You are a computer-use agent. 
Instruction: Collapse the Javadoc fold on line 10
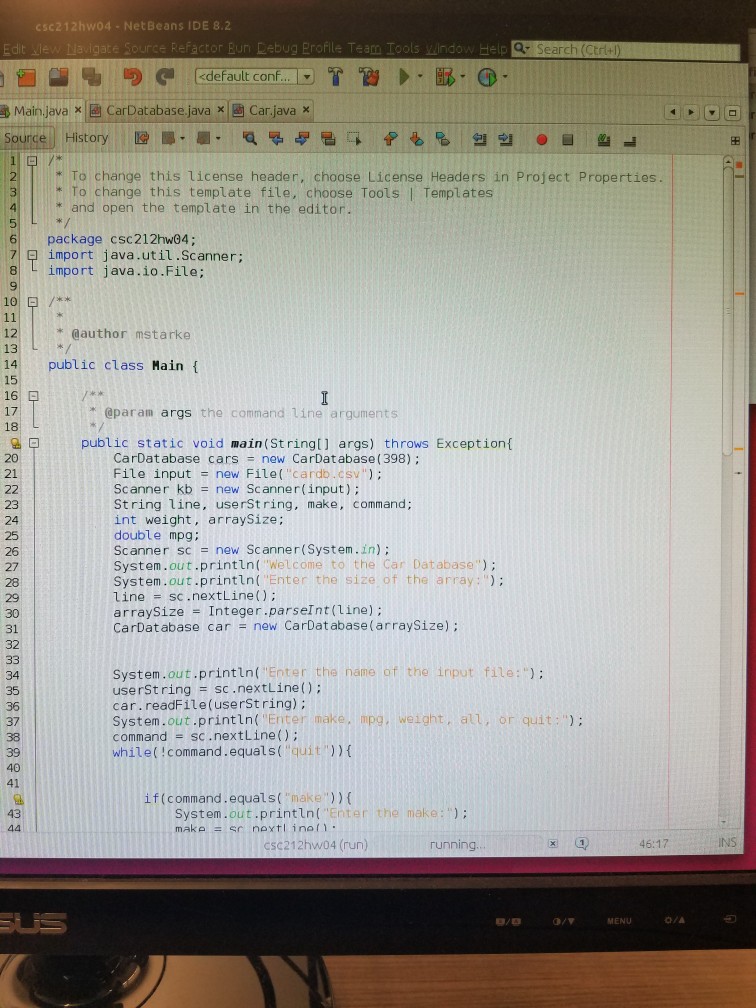pos(32,302)
